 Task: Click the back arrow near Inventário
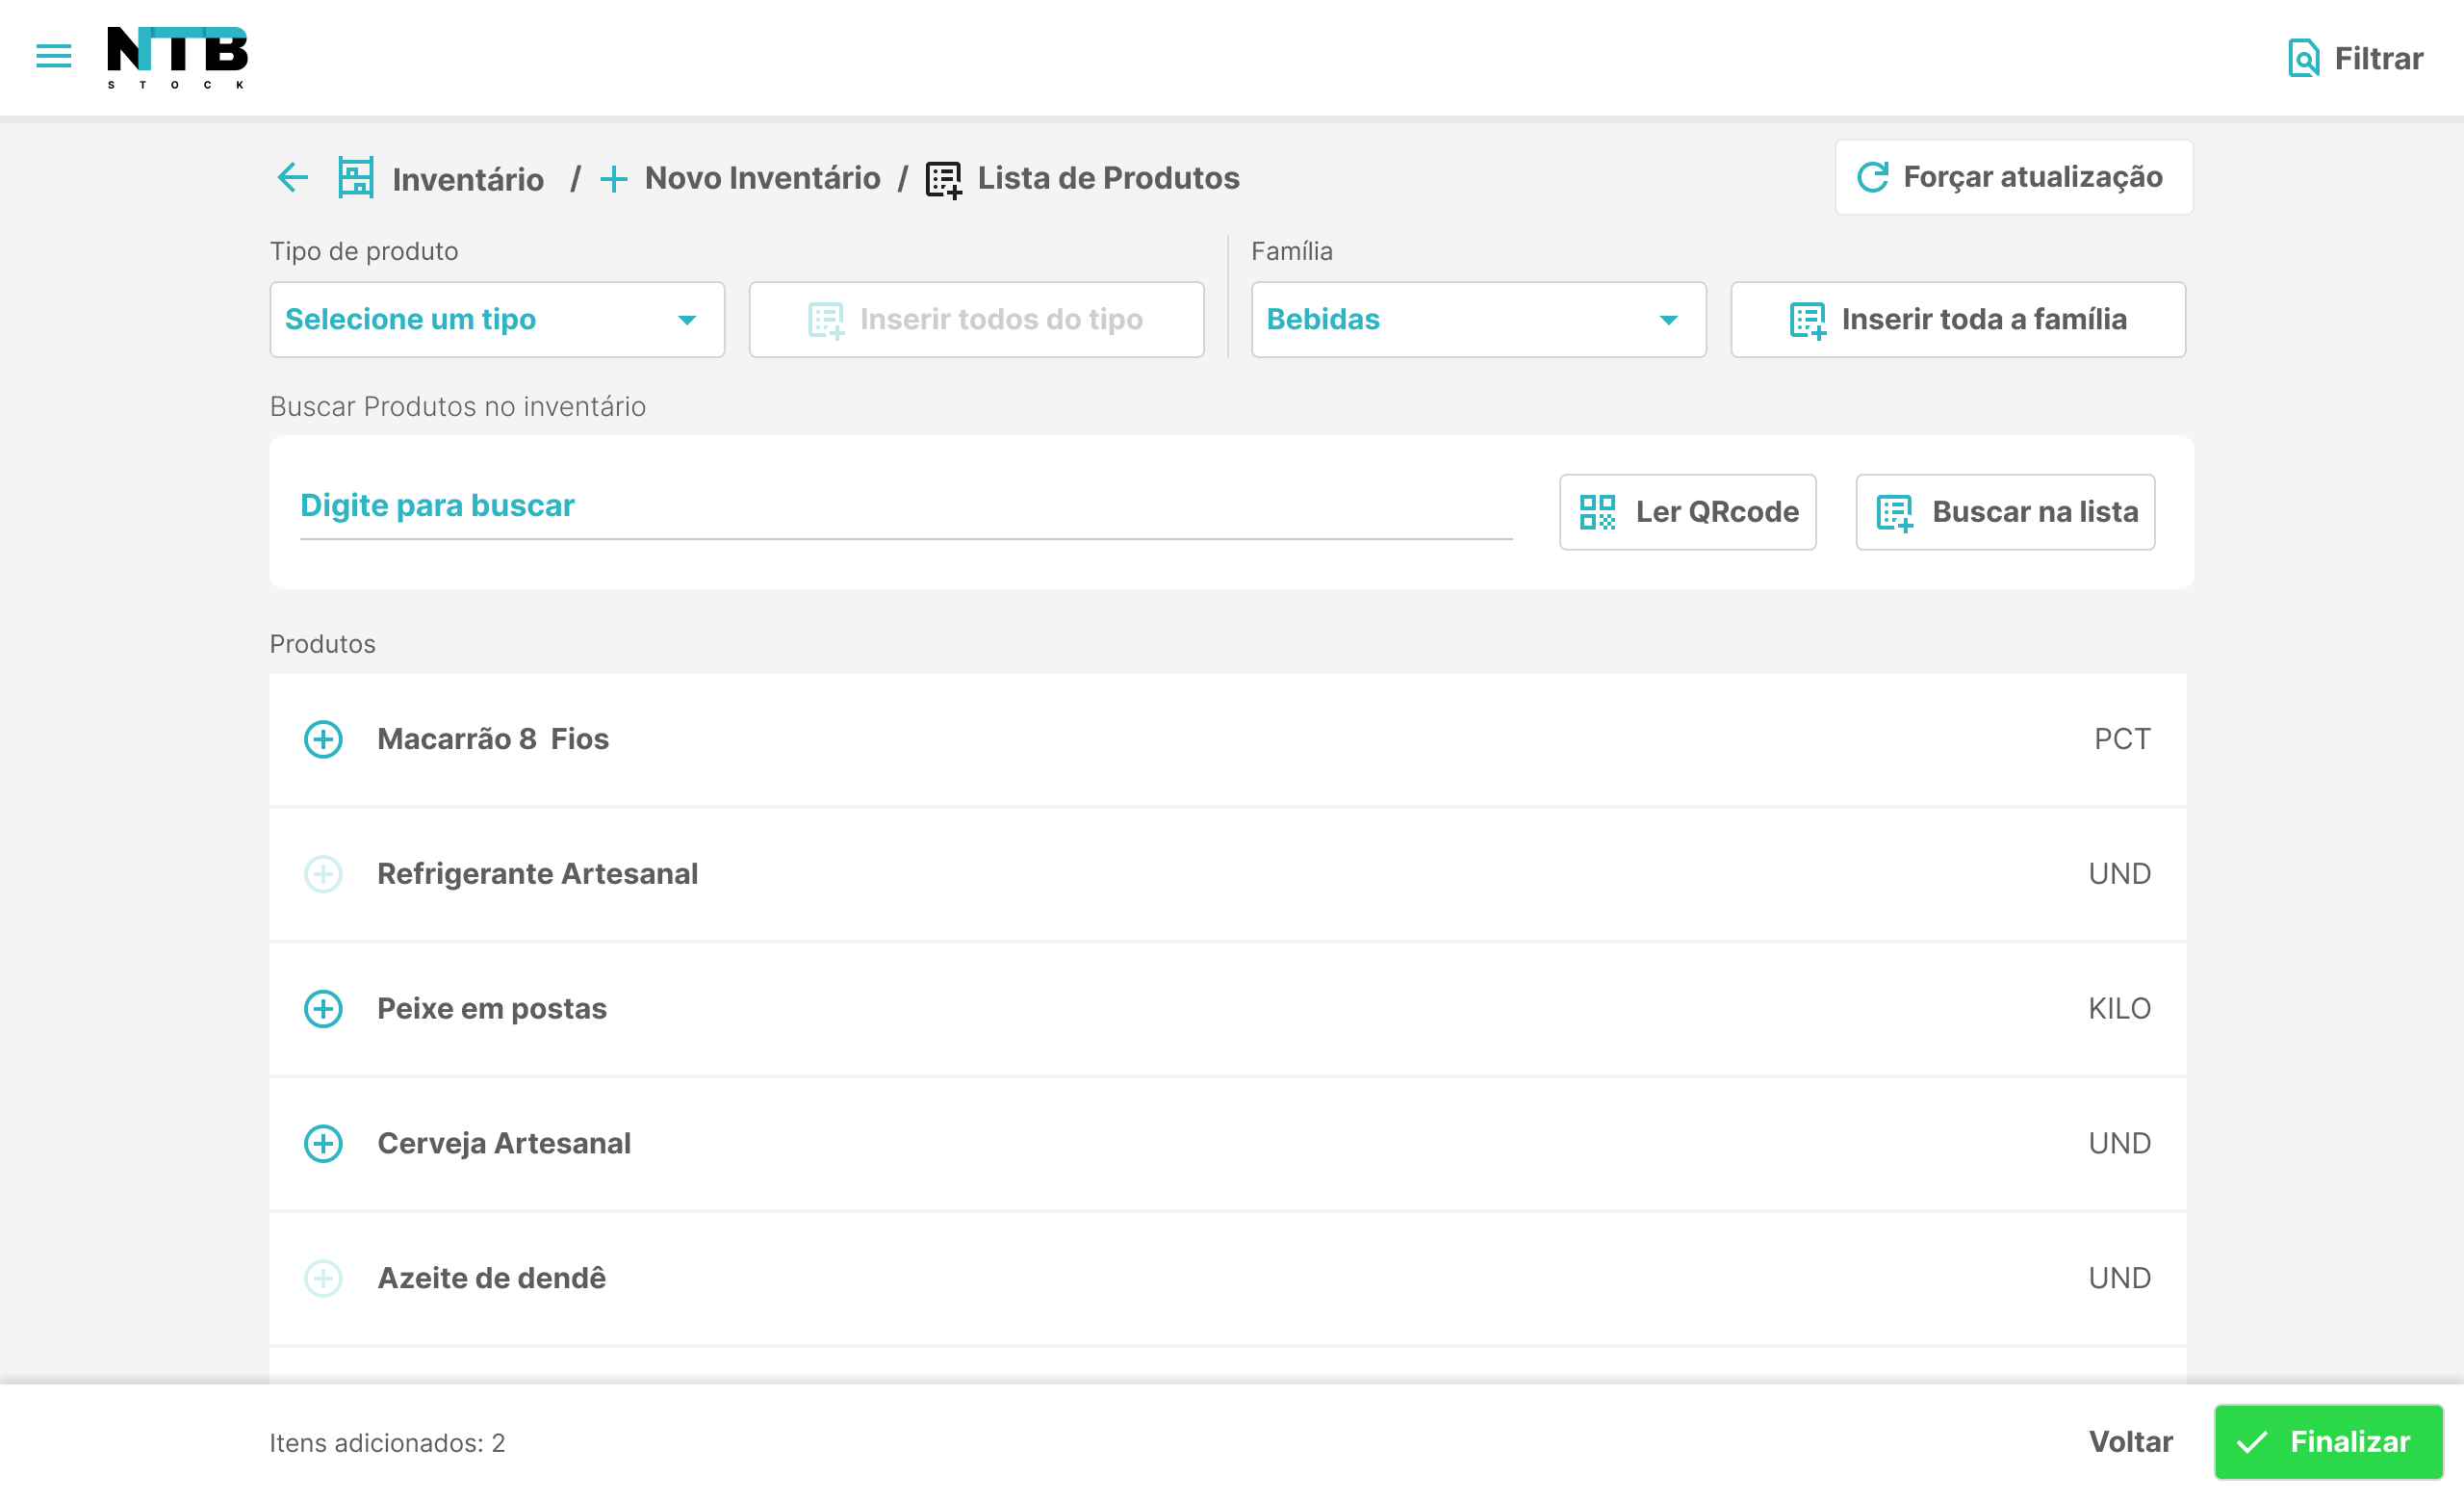[292, 178]
